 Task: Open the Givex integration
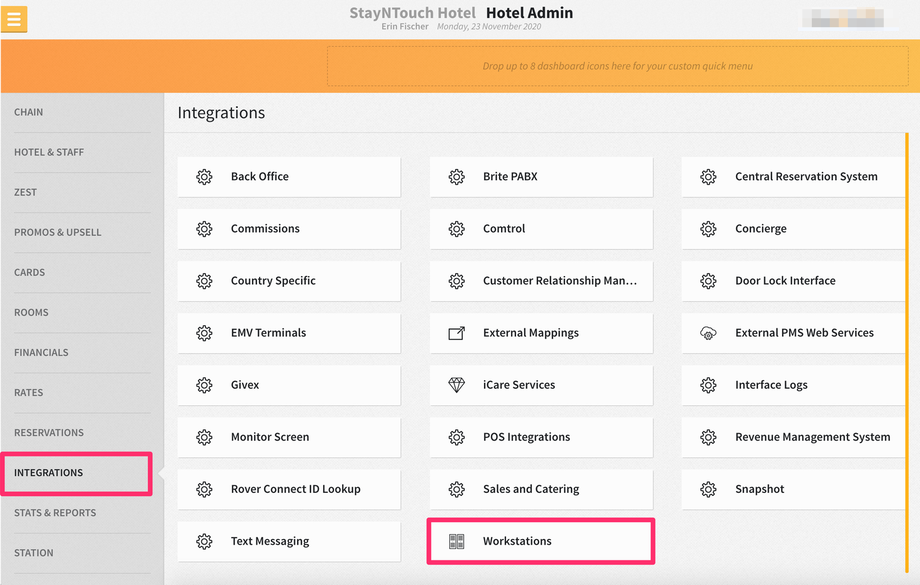point(289,385)
